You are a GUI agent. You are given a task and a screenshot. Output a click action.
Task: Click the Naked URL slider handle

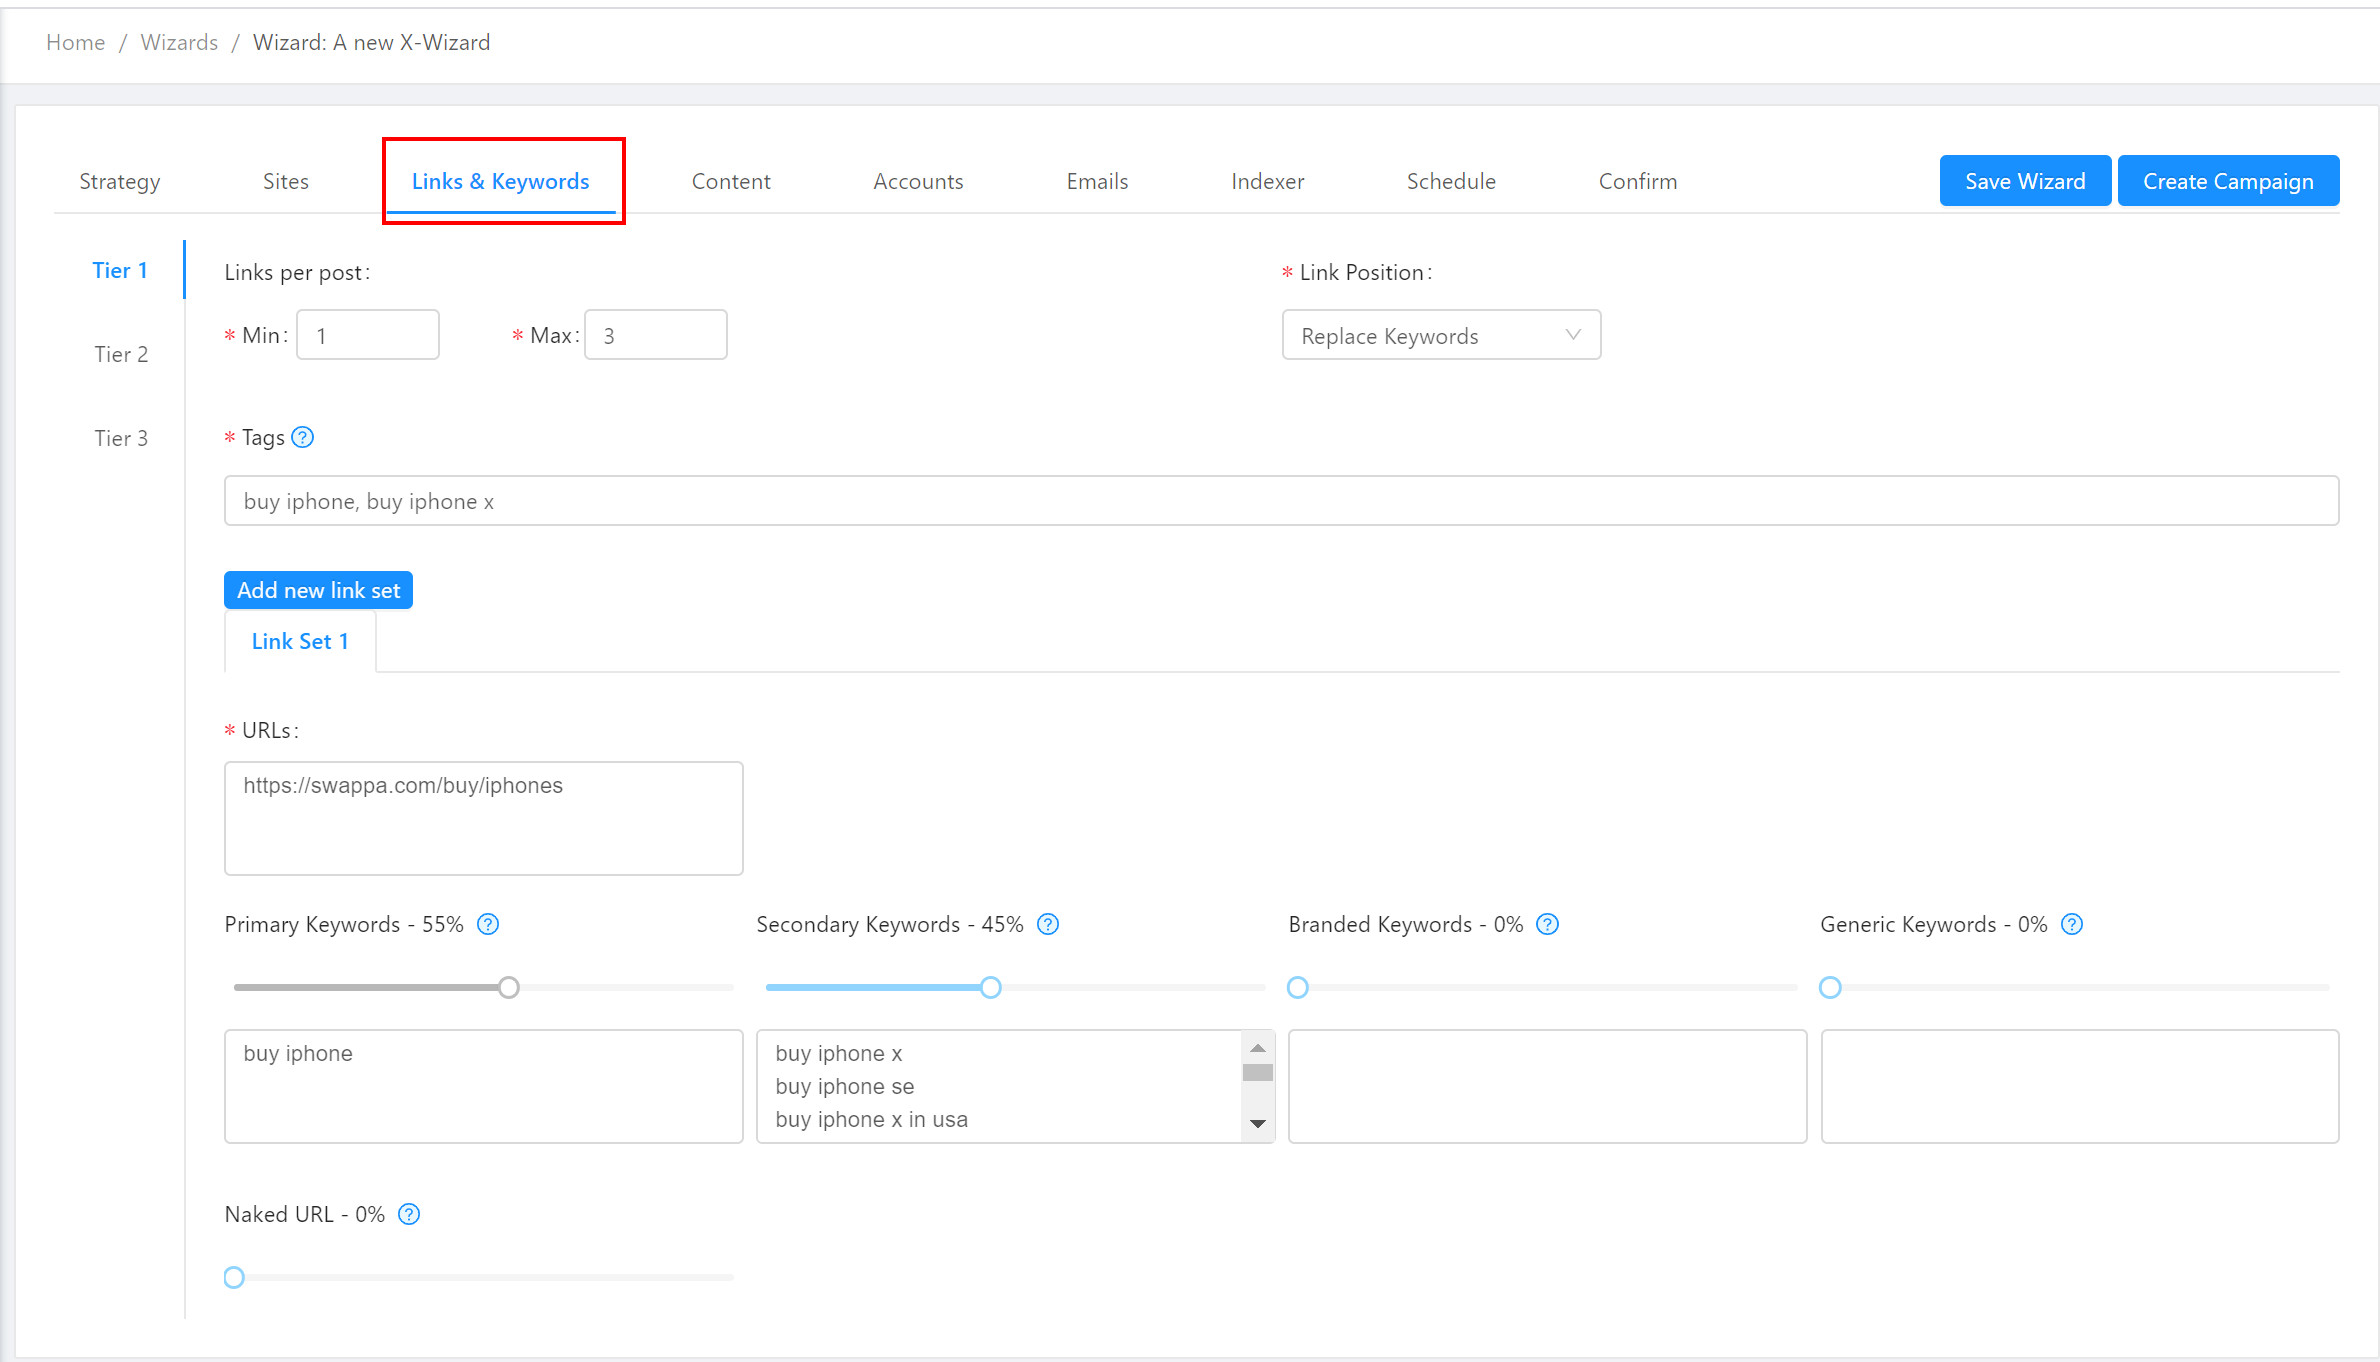pos(234,1278)
